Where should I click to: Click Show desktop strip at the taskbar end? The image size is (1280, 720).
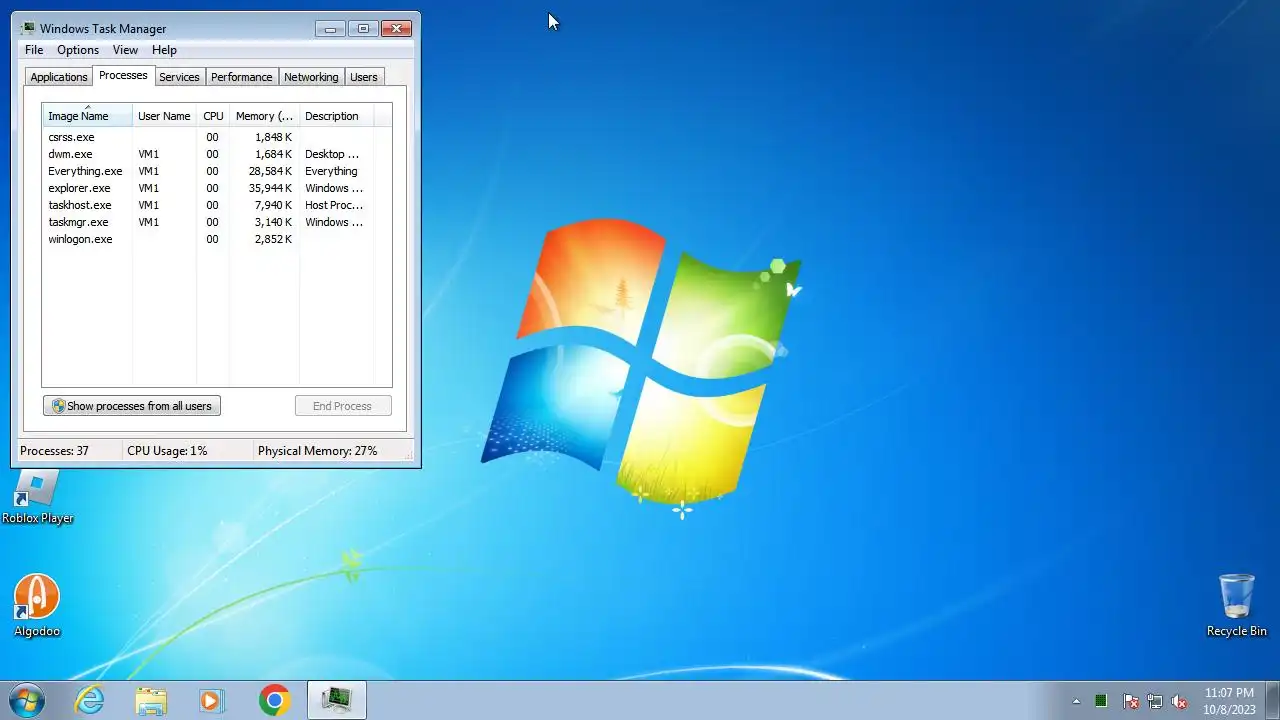coord(1272,700)
